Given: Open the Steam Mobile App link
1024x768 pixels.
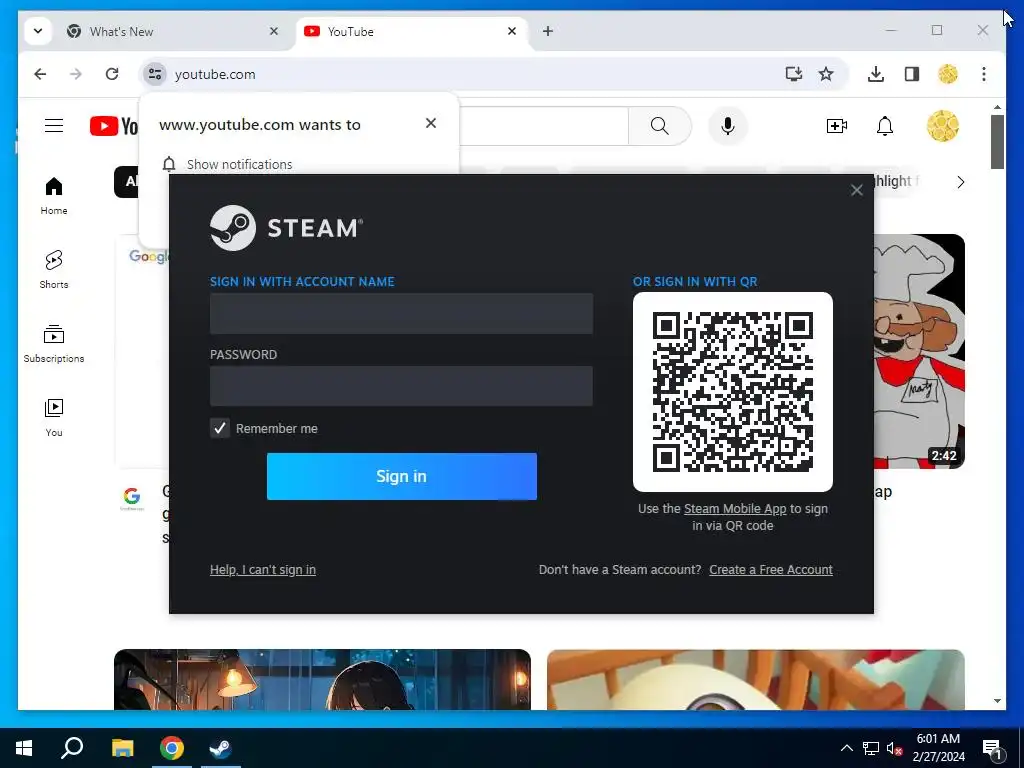Looking at the screenshot, I should (735, 509).
